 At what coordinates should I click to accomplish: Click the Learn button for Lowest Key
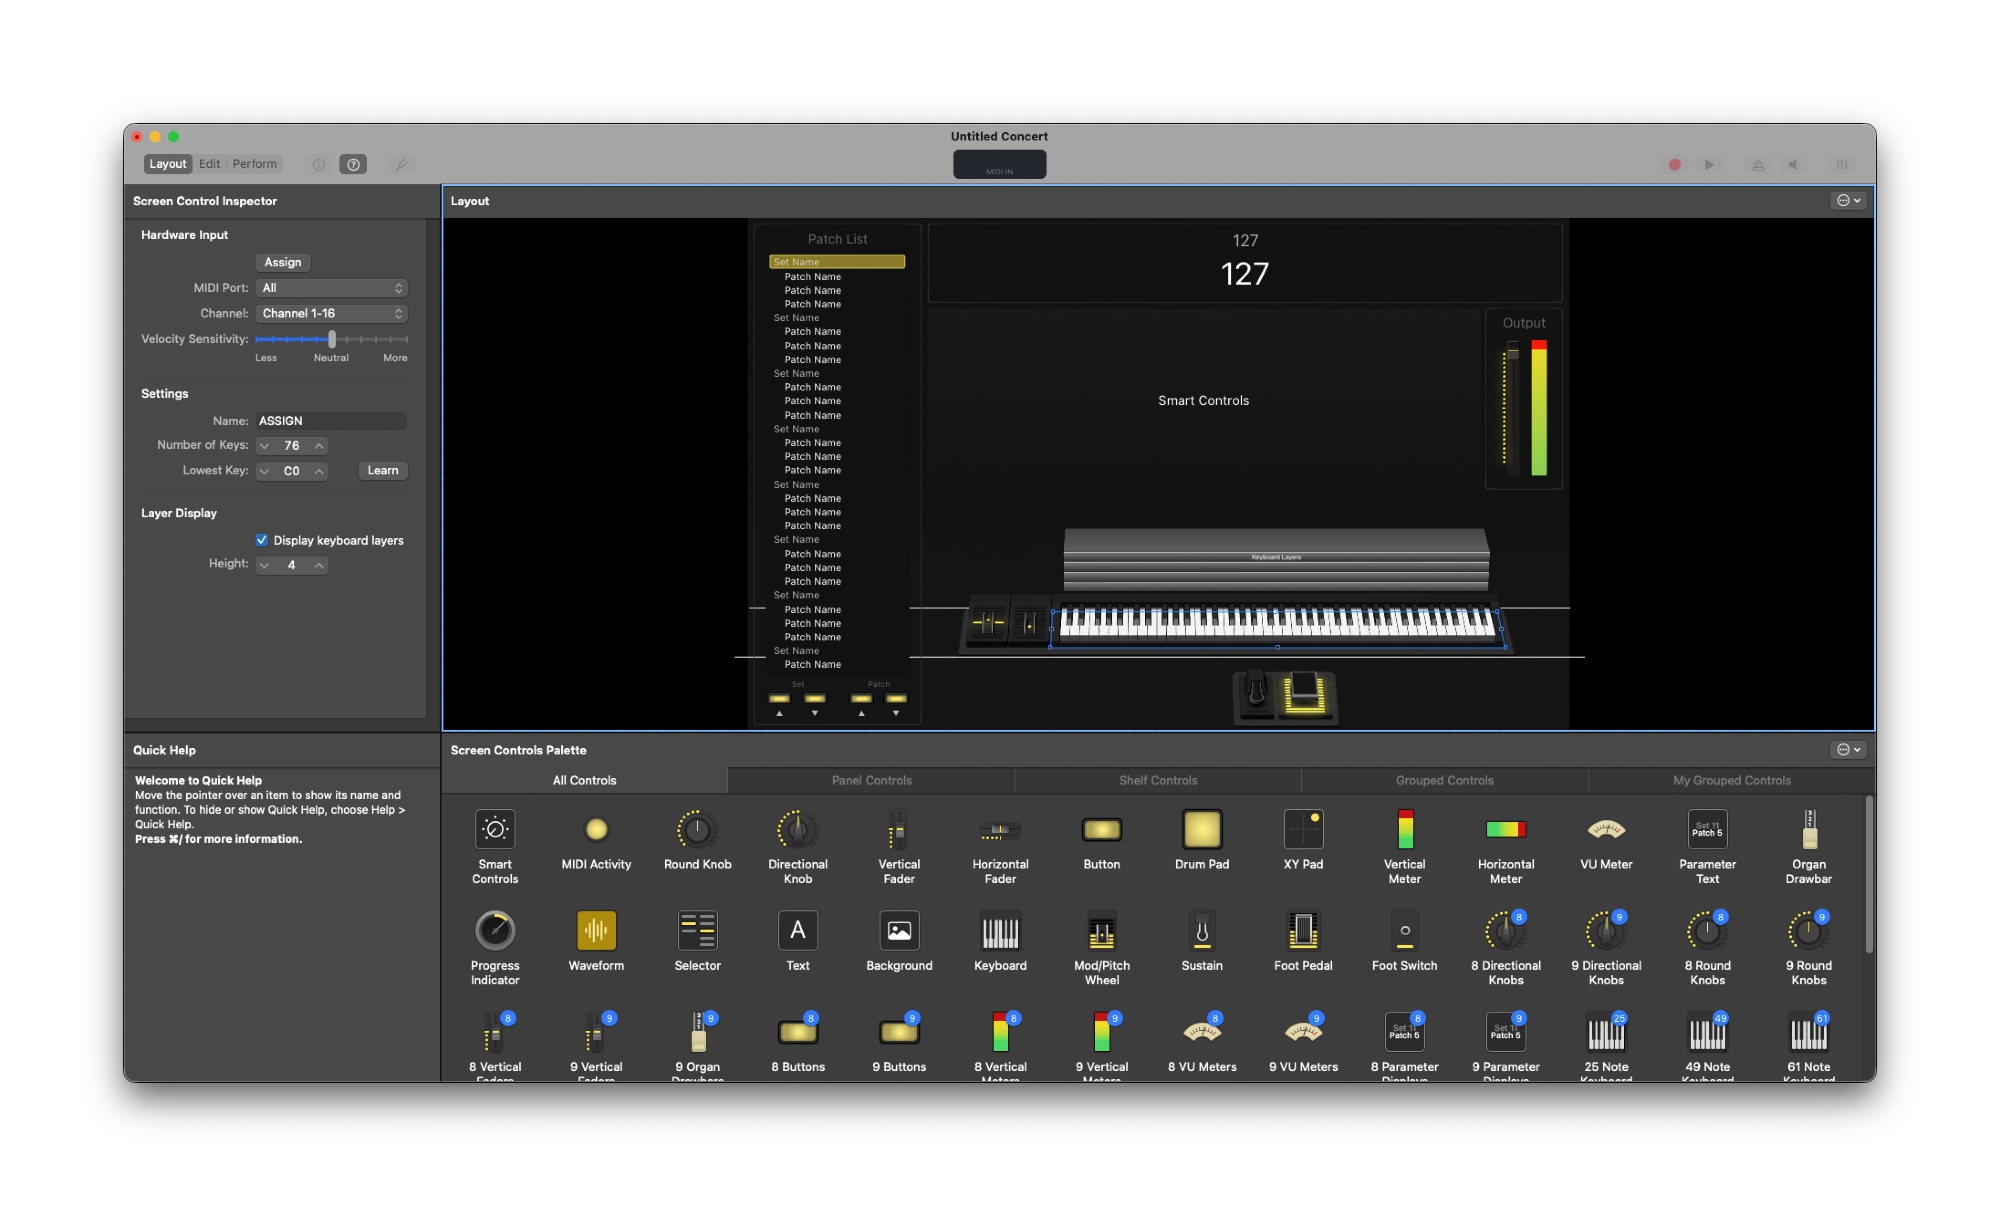click(382, 471)
